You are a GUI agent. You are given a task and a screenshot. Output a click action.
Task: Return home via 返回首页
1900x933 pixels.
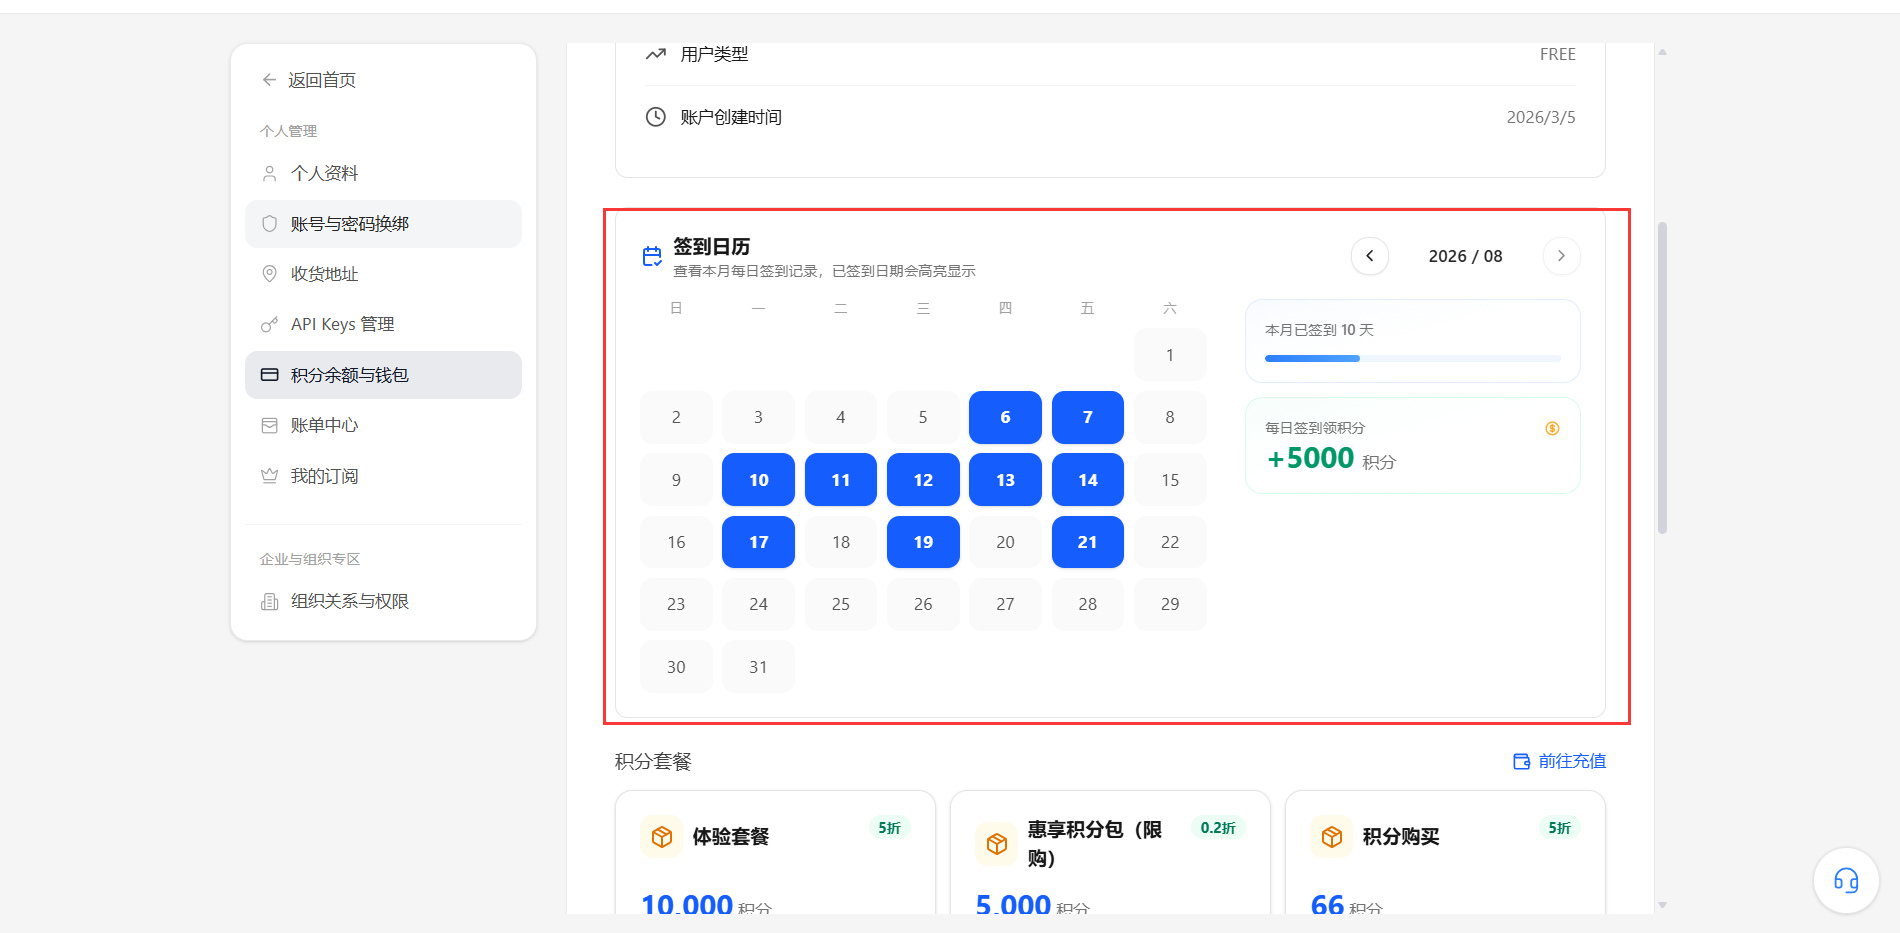309,80
